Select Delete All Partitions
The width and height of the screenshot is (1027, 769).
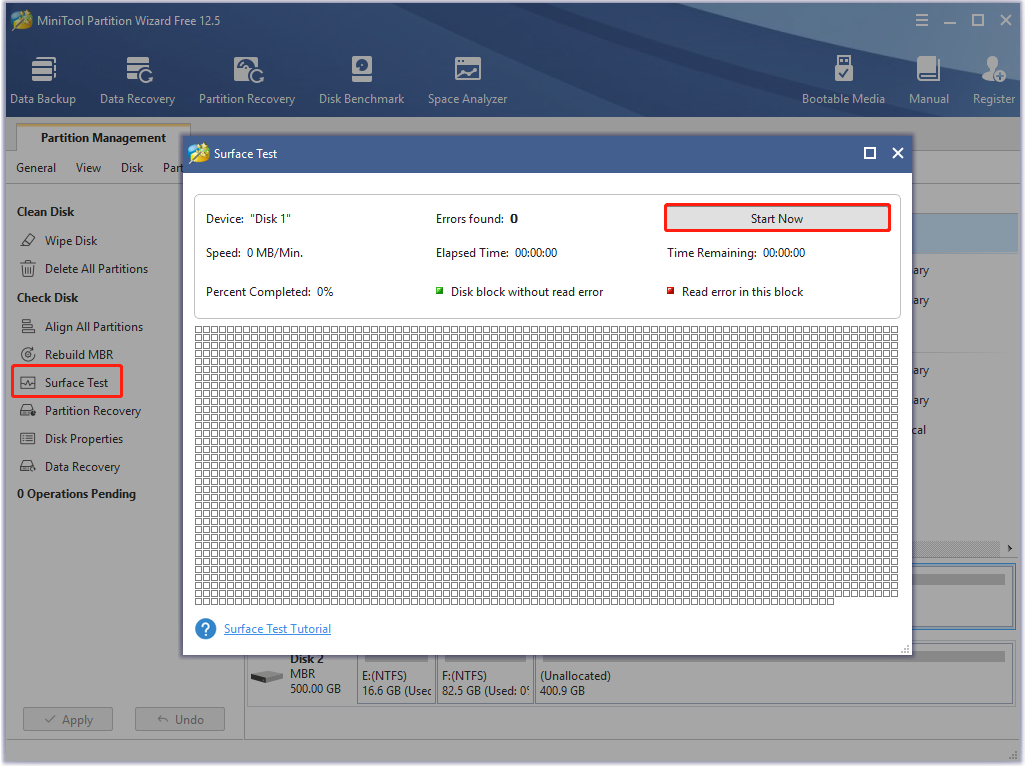(96, 269)
